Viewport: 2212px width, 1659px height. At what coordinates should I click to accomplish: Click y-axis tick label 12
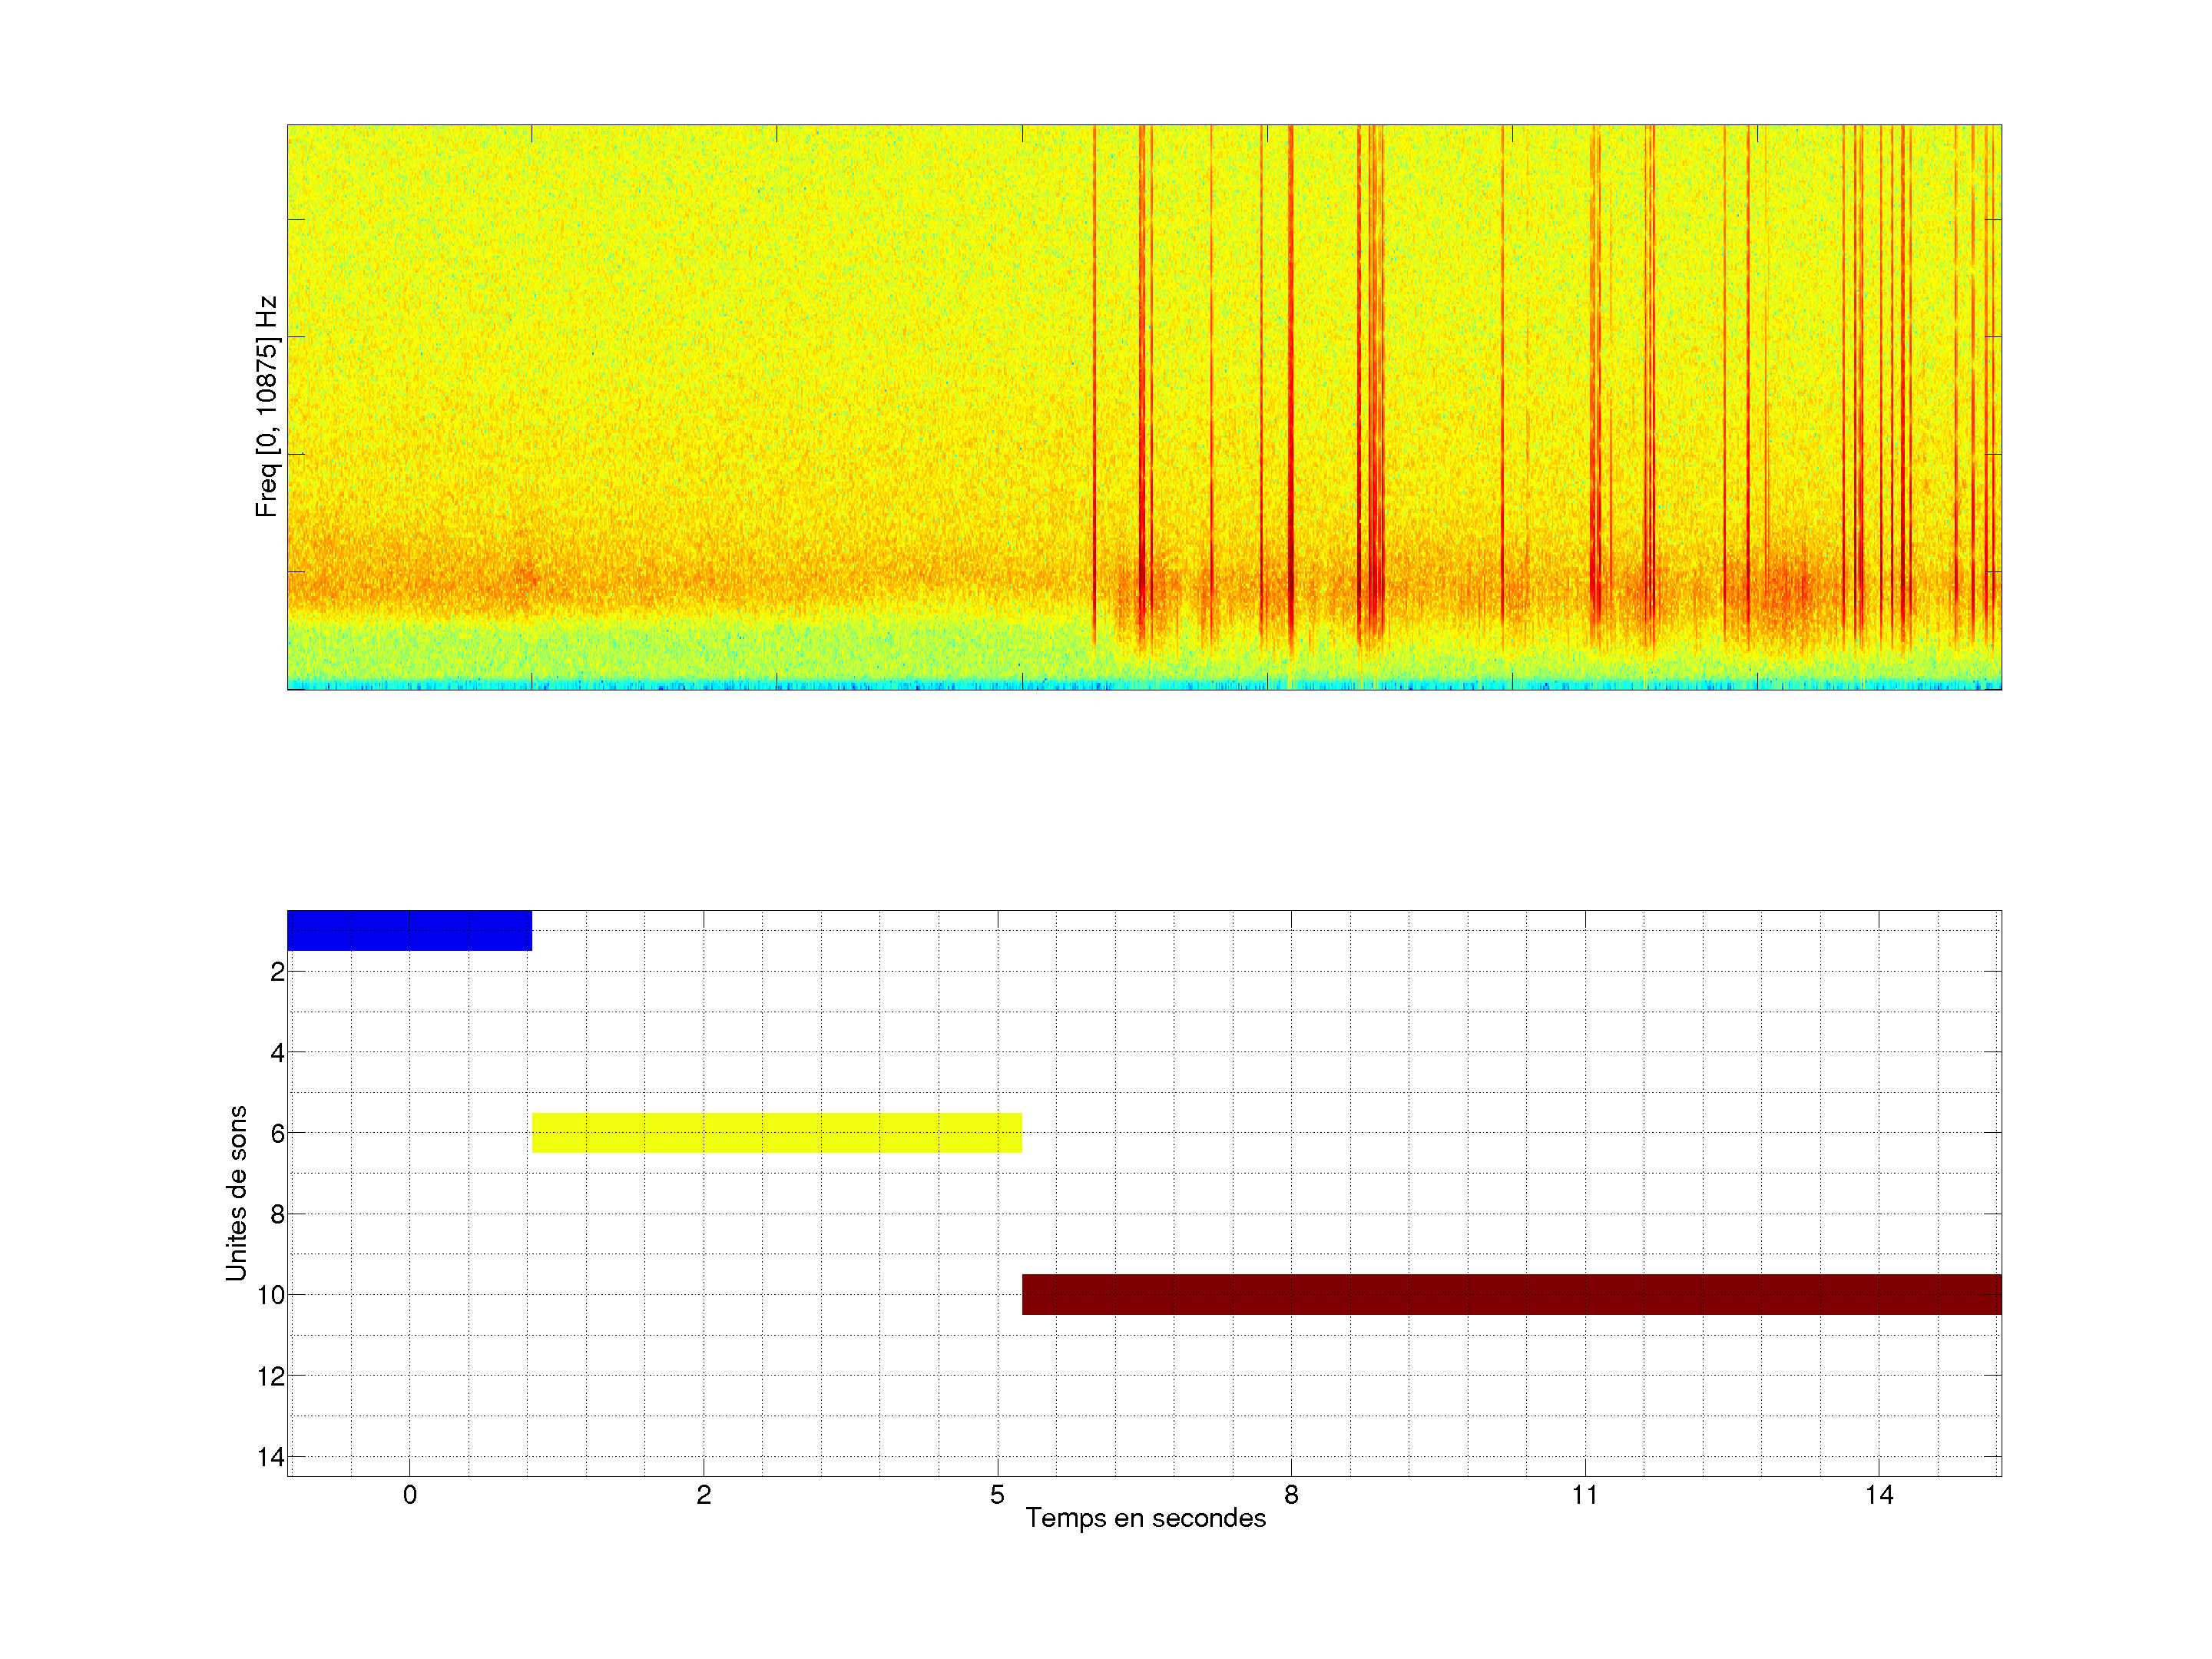[271, 1376]
